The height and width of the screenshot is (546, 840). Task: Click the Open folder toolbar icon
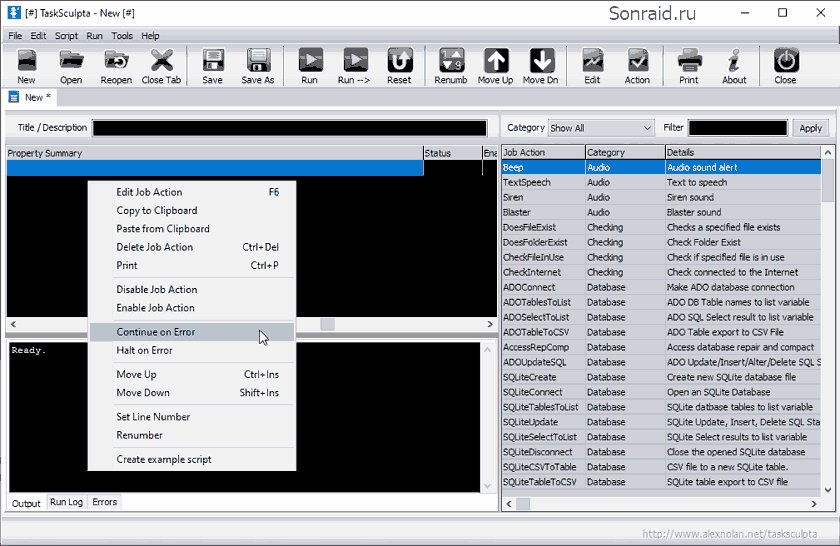71,61
